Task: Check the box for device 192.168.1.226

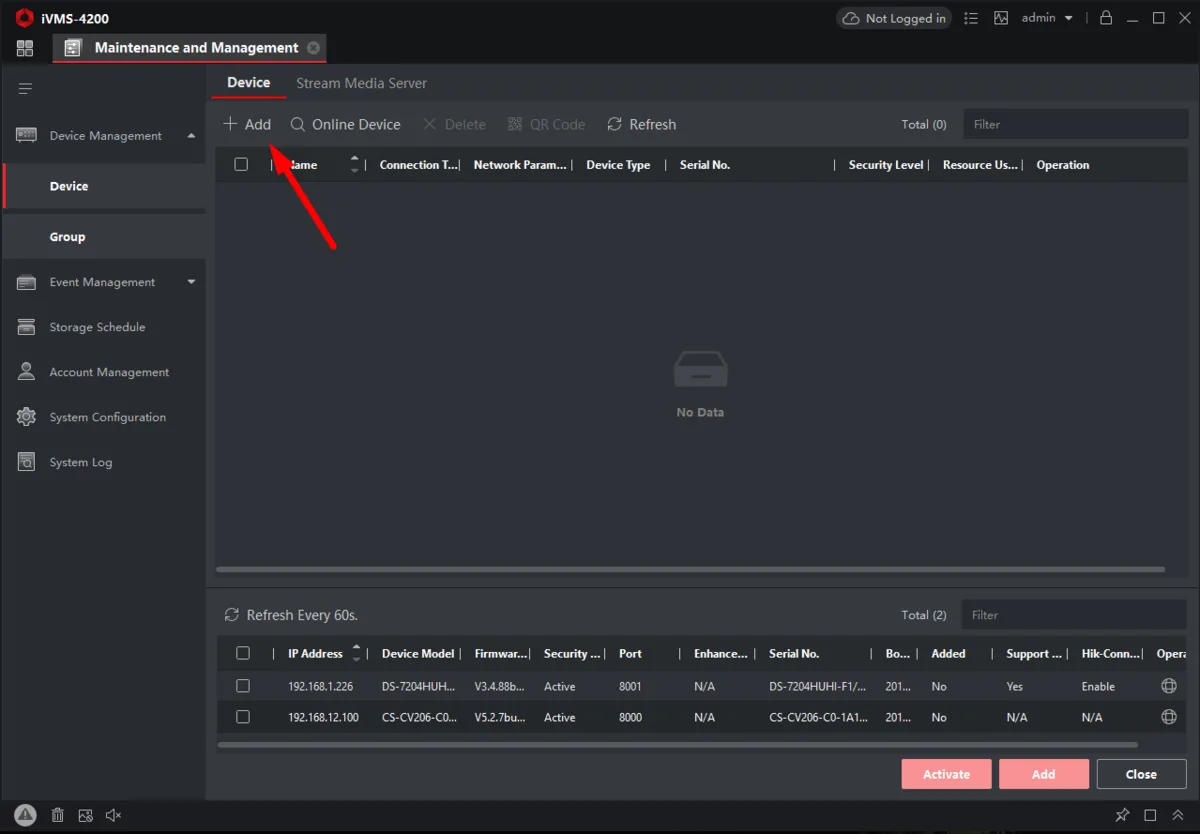Action: (243, 686)
